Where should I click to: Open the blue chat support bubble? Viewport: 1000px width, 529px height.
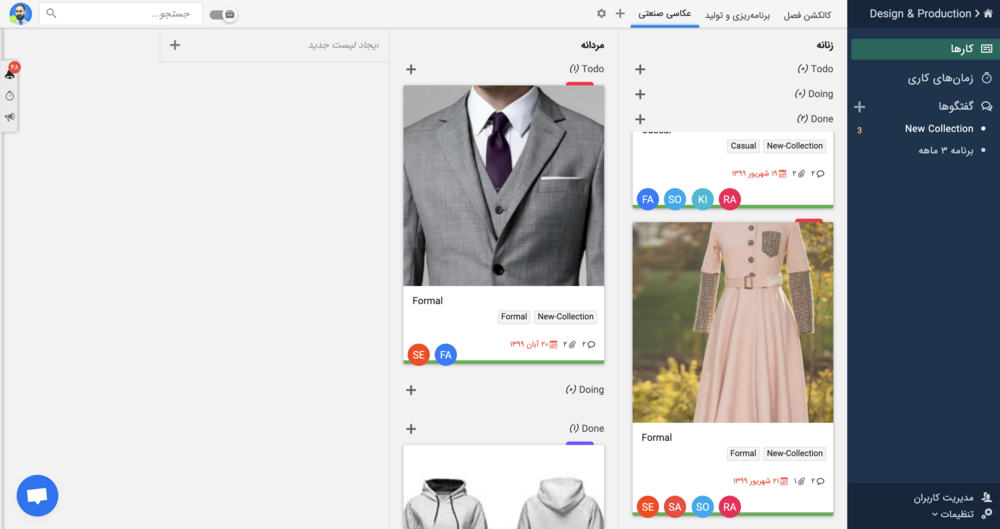pyautogui.click(x=38, y=495)
